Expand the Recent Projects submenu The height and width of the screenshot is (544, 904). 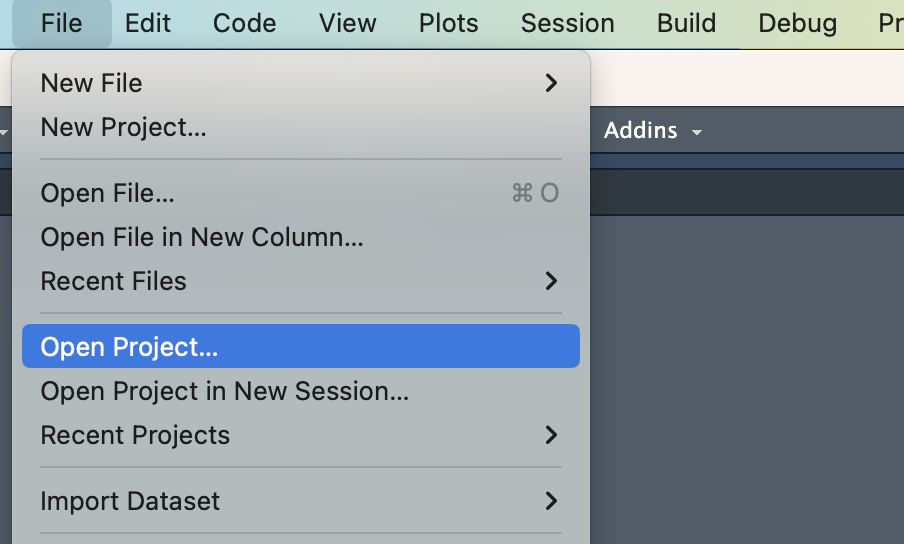tap(301, 435)
